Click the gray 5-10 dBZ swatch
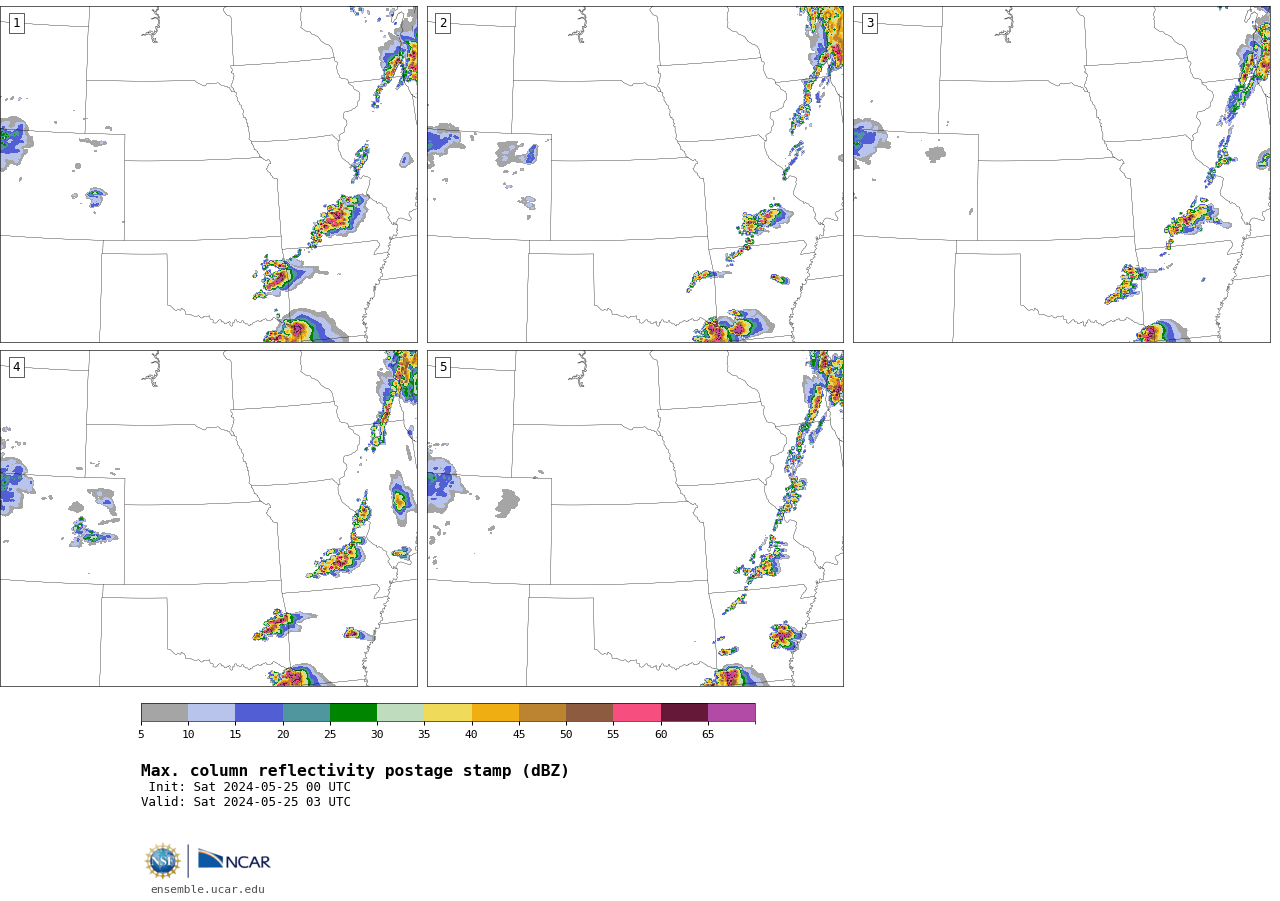 point(164,713)
